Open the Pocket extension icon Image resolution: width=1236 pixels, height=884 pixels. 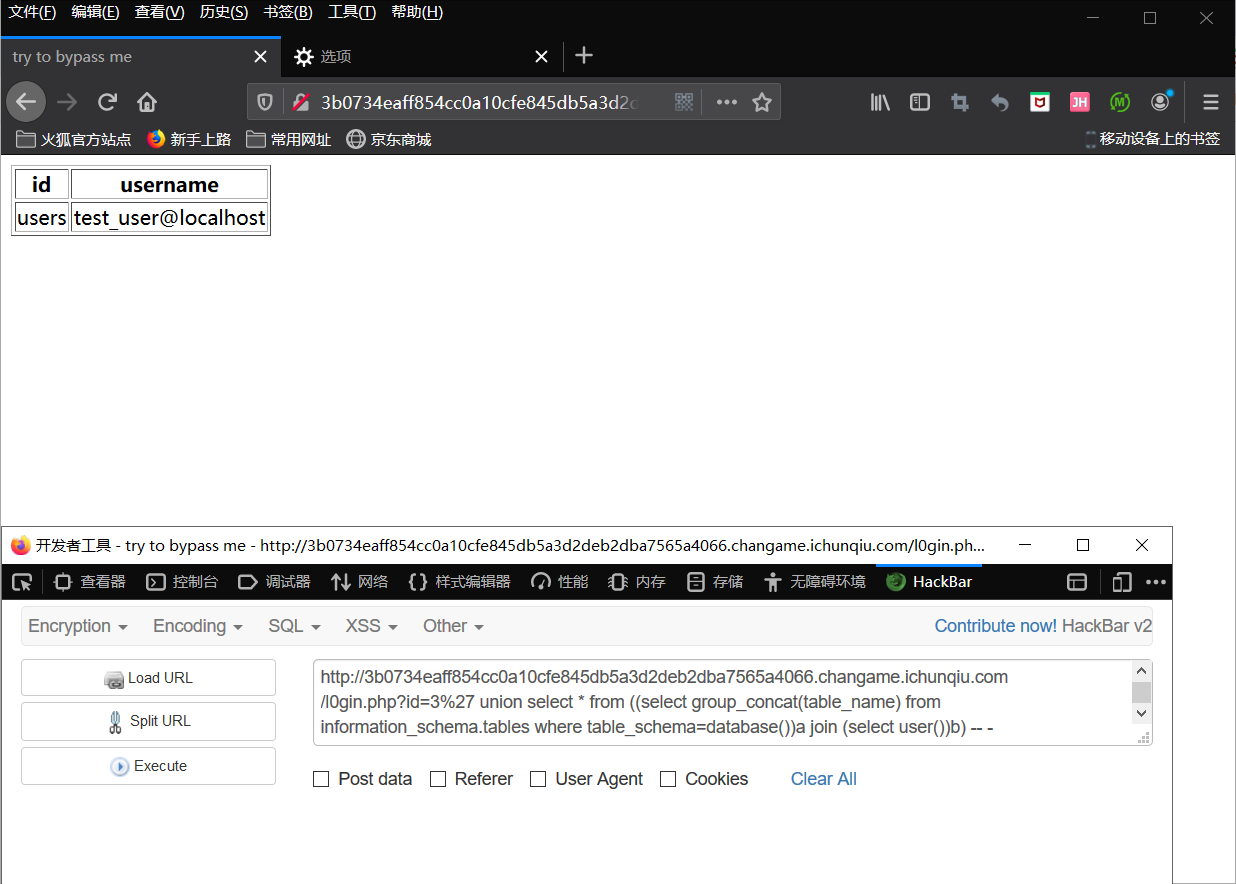click(1040, 102)
